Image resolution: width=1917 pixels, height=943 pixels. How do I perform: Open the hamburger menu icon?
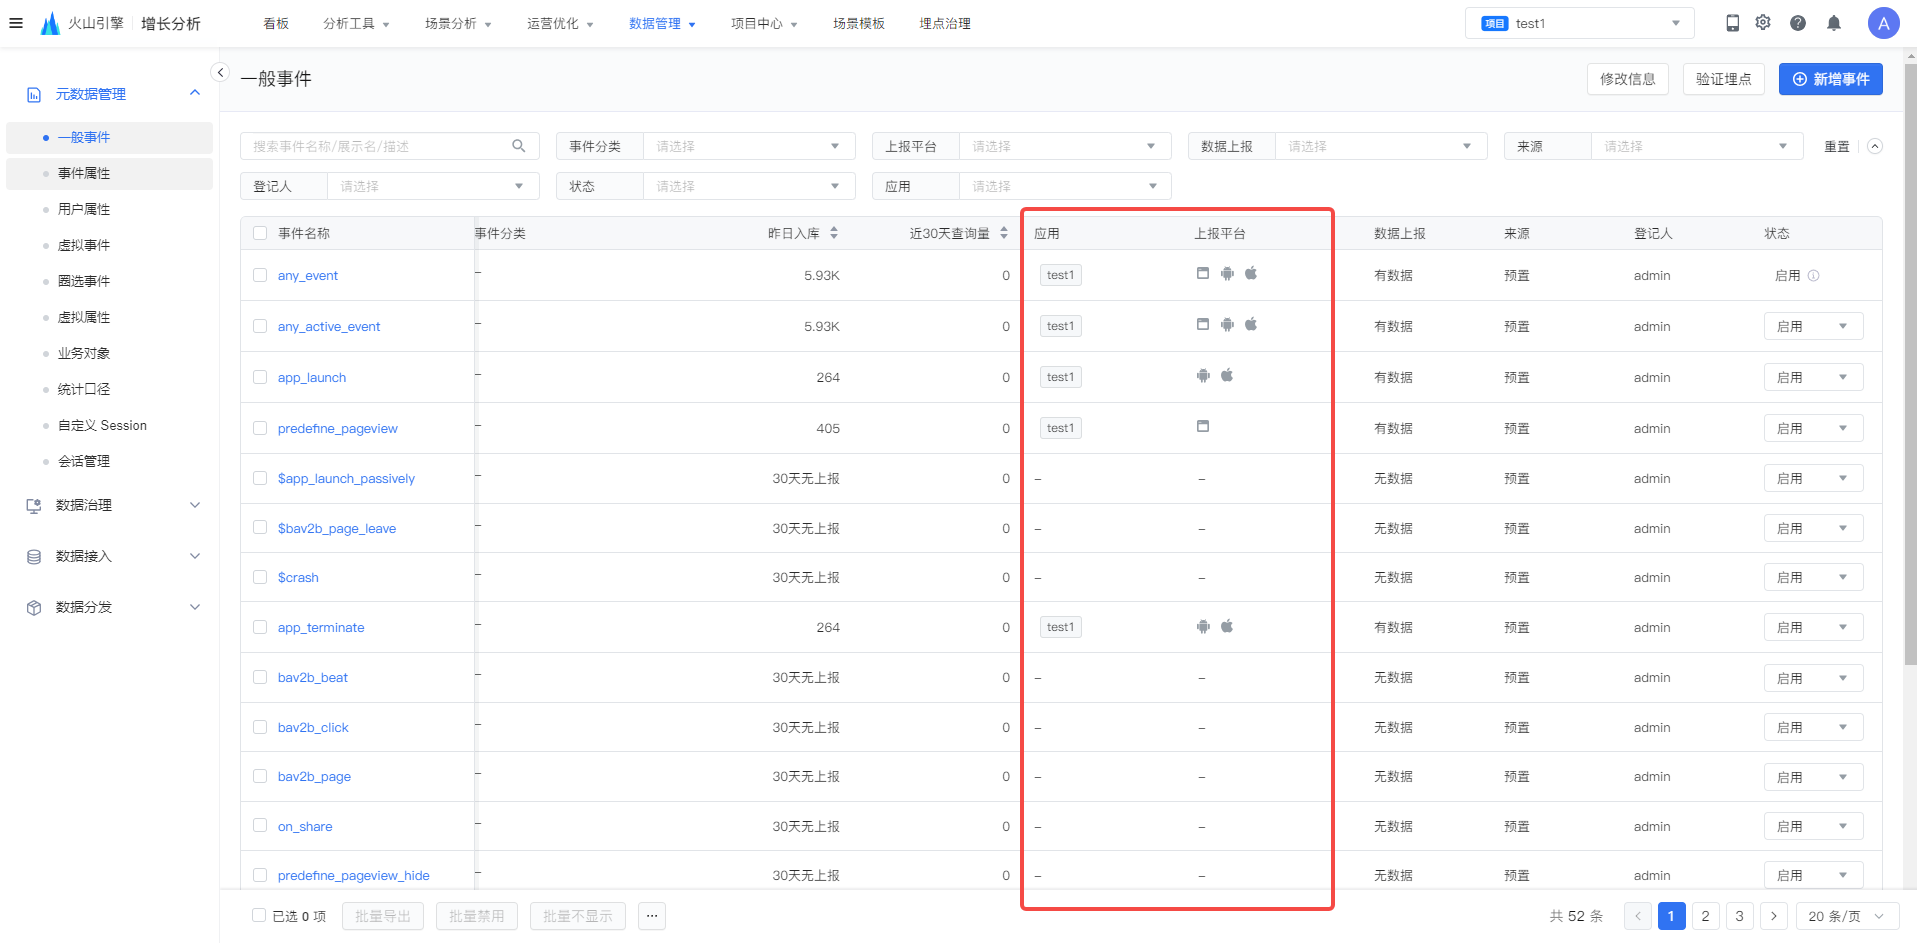[16, 23]
